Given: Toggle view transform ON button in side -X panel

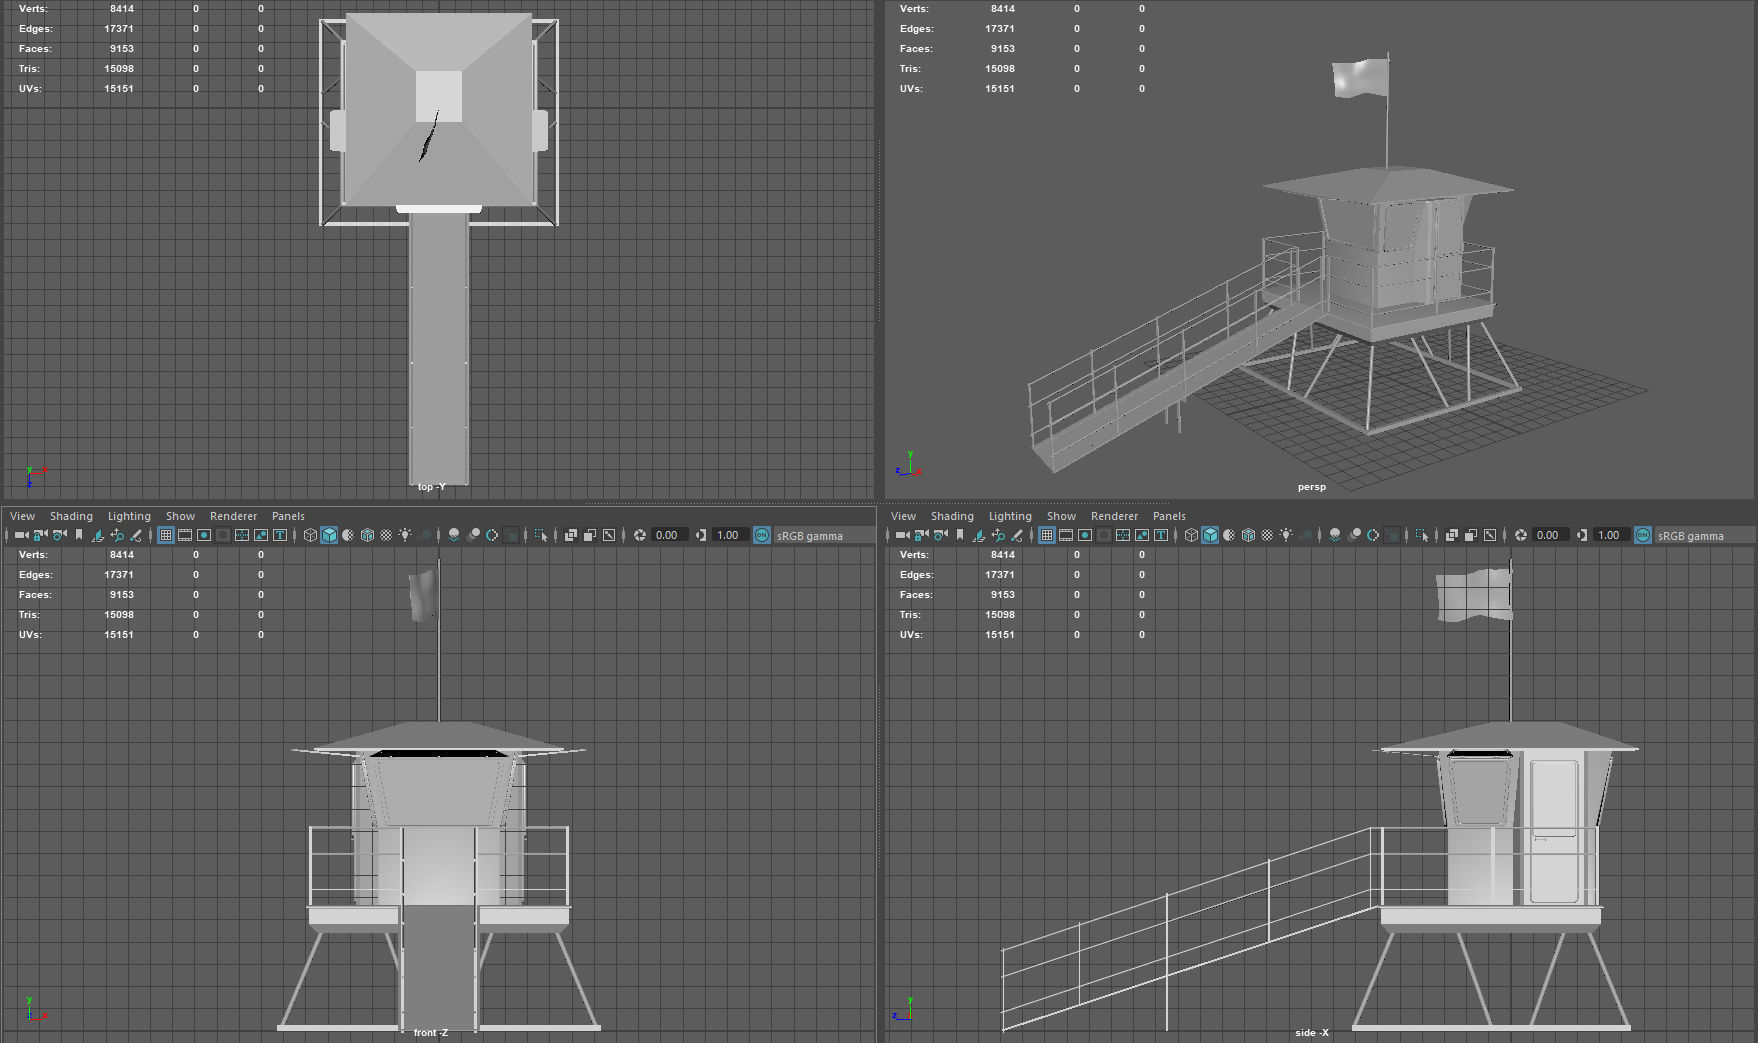Looking at the screenshot, I should pyautogui.click(x=1642, y=535).
